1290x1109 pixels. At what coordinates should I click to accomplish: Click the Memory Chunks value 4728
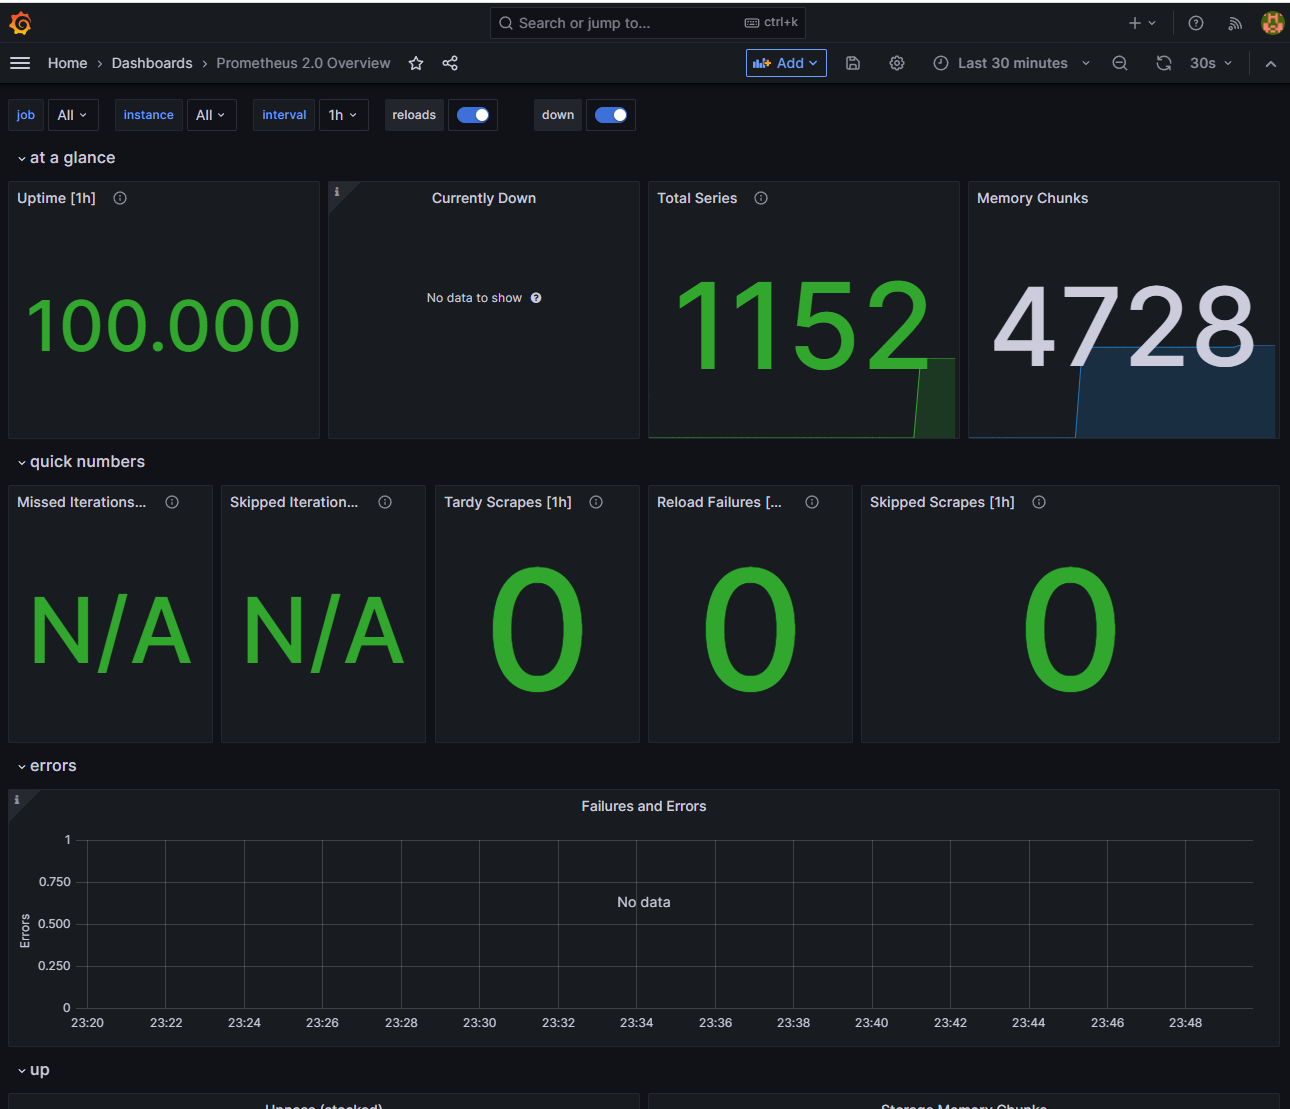click(x=1124, y=326)
